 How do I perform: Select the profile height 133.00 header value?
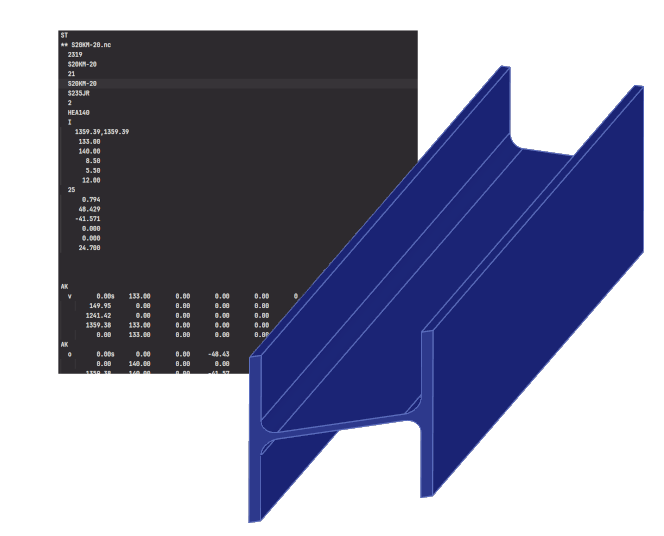pyautogui.click(x=89, y=142)
